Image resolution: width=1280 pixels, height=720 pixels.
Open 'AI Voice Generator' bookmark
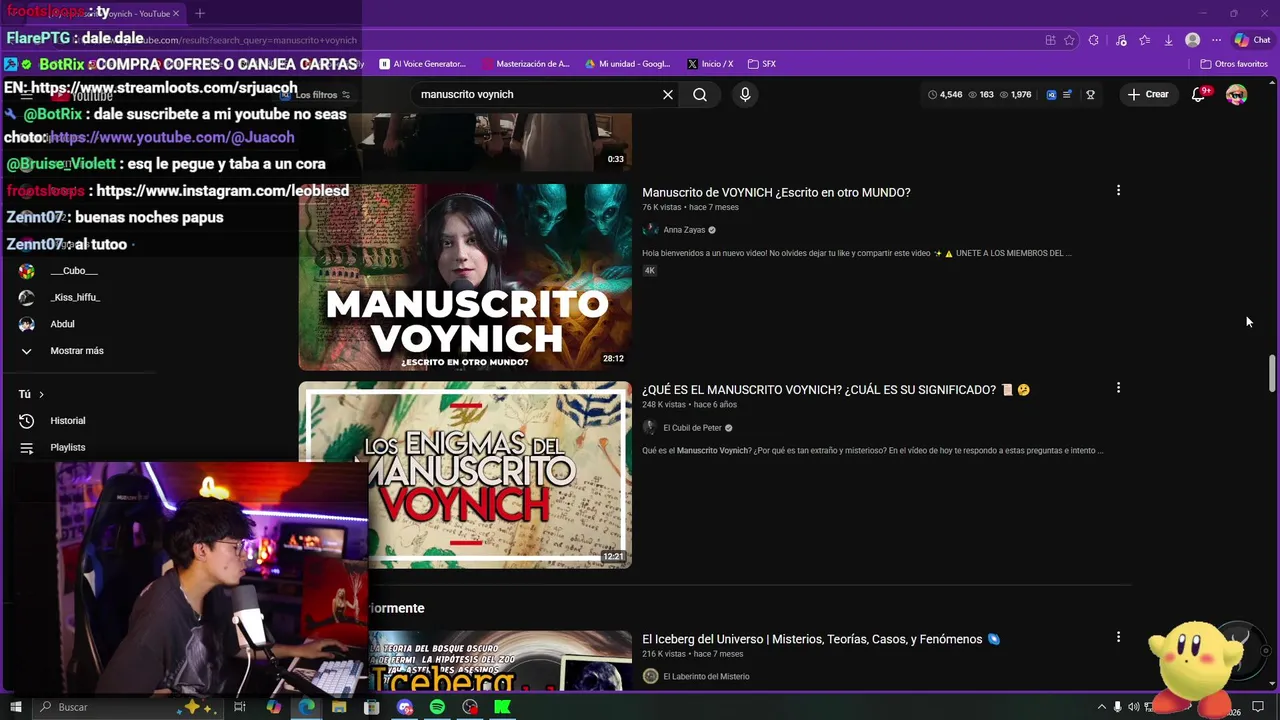point(422,64)
